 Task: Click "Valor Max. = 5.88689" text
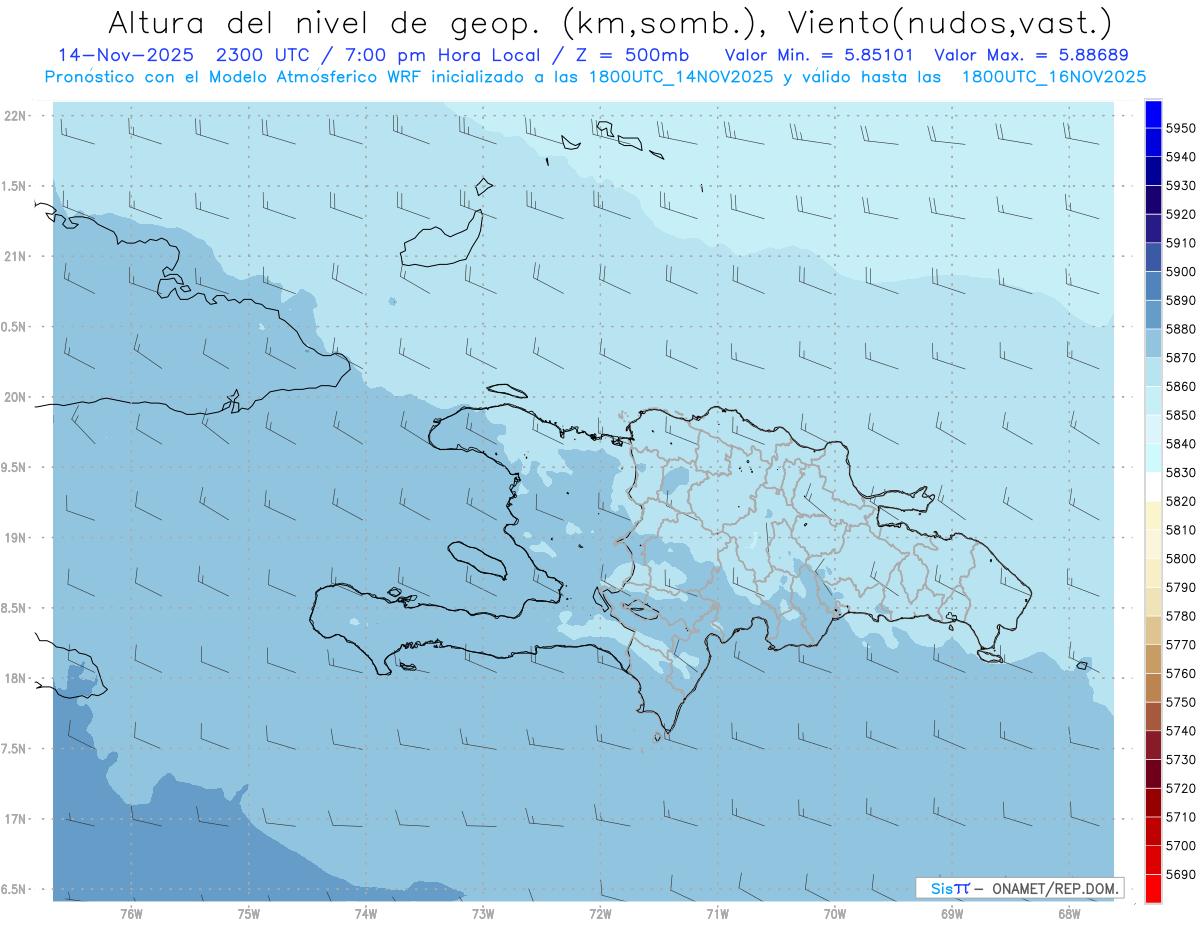[1031, 55]
